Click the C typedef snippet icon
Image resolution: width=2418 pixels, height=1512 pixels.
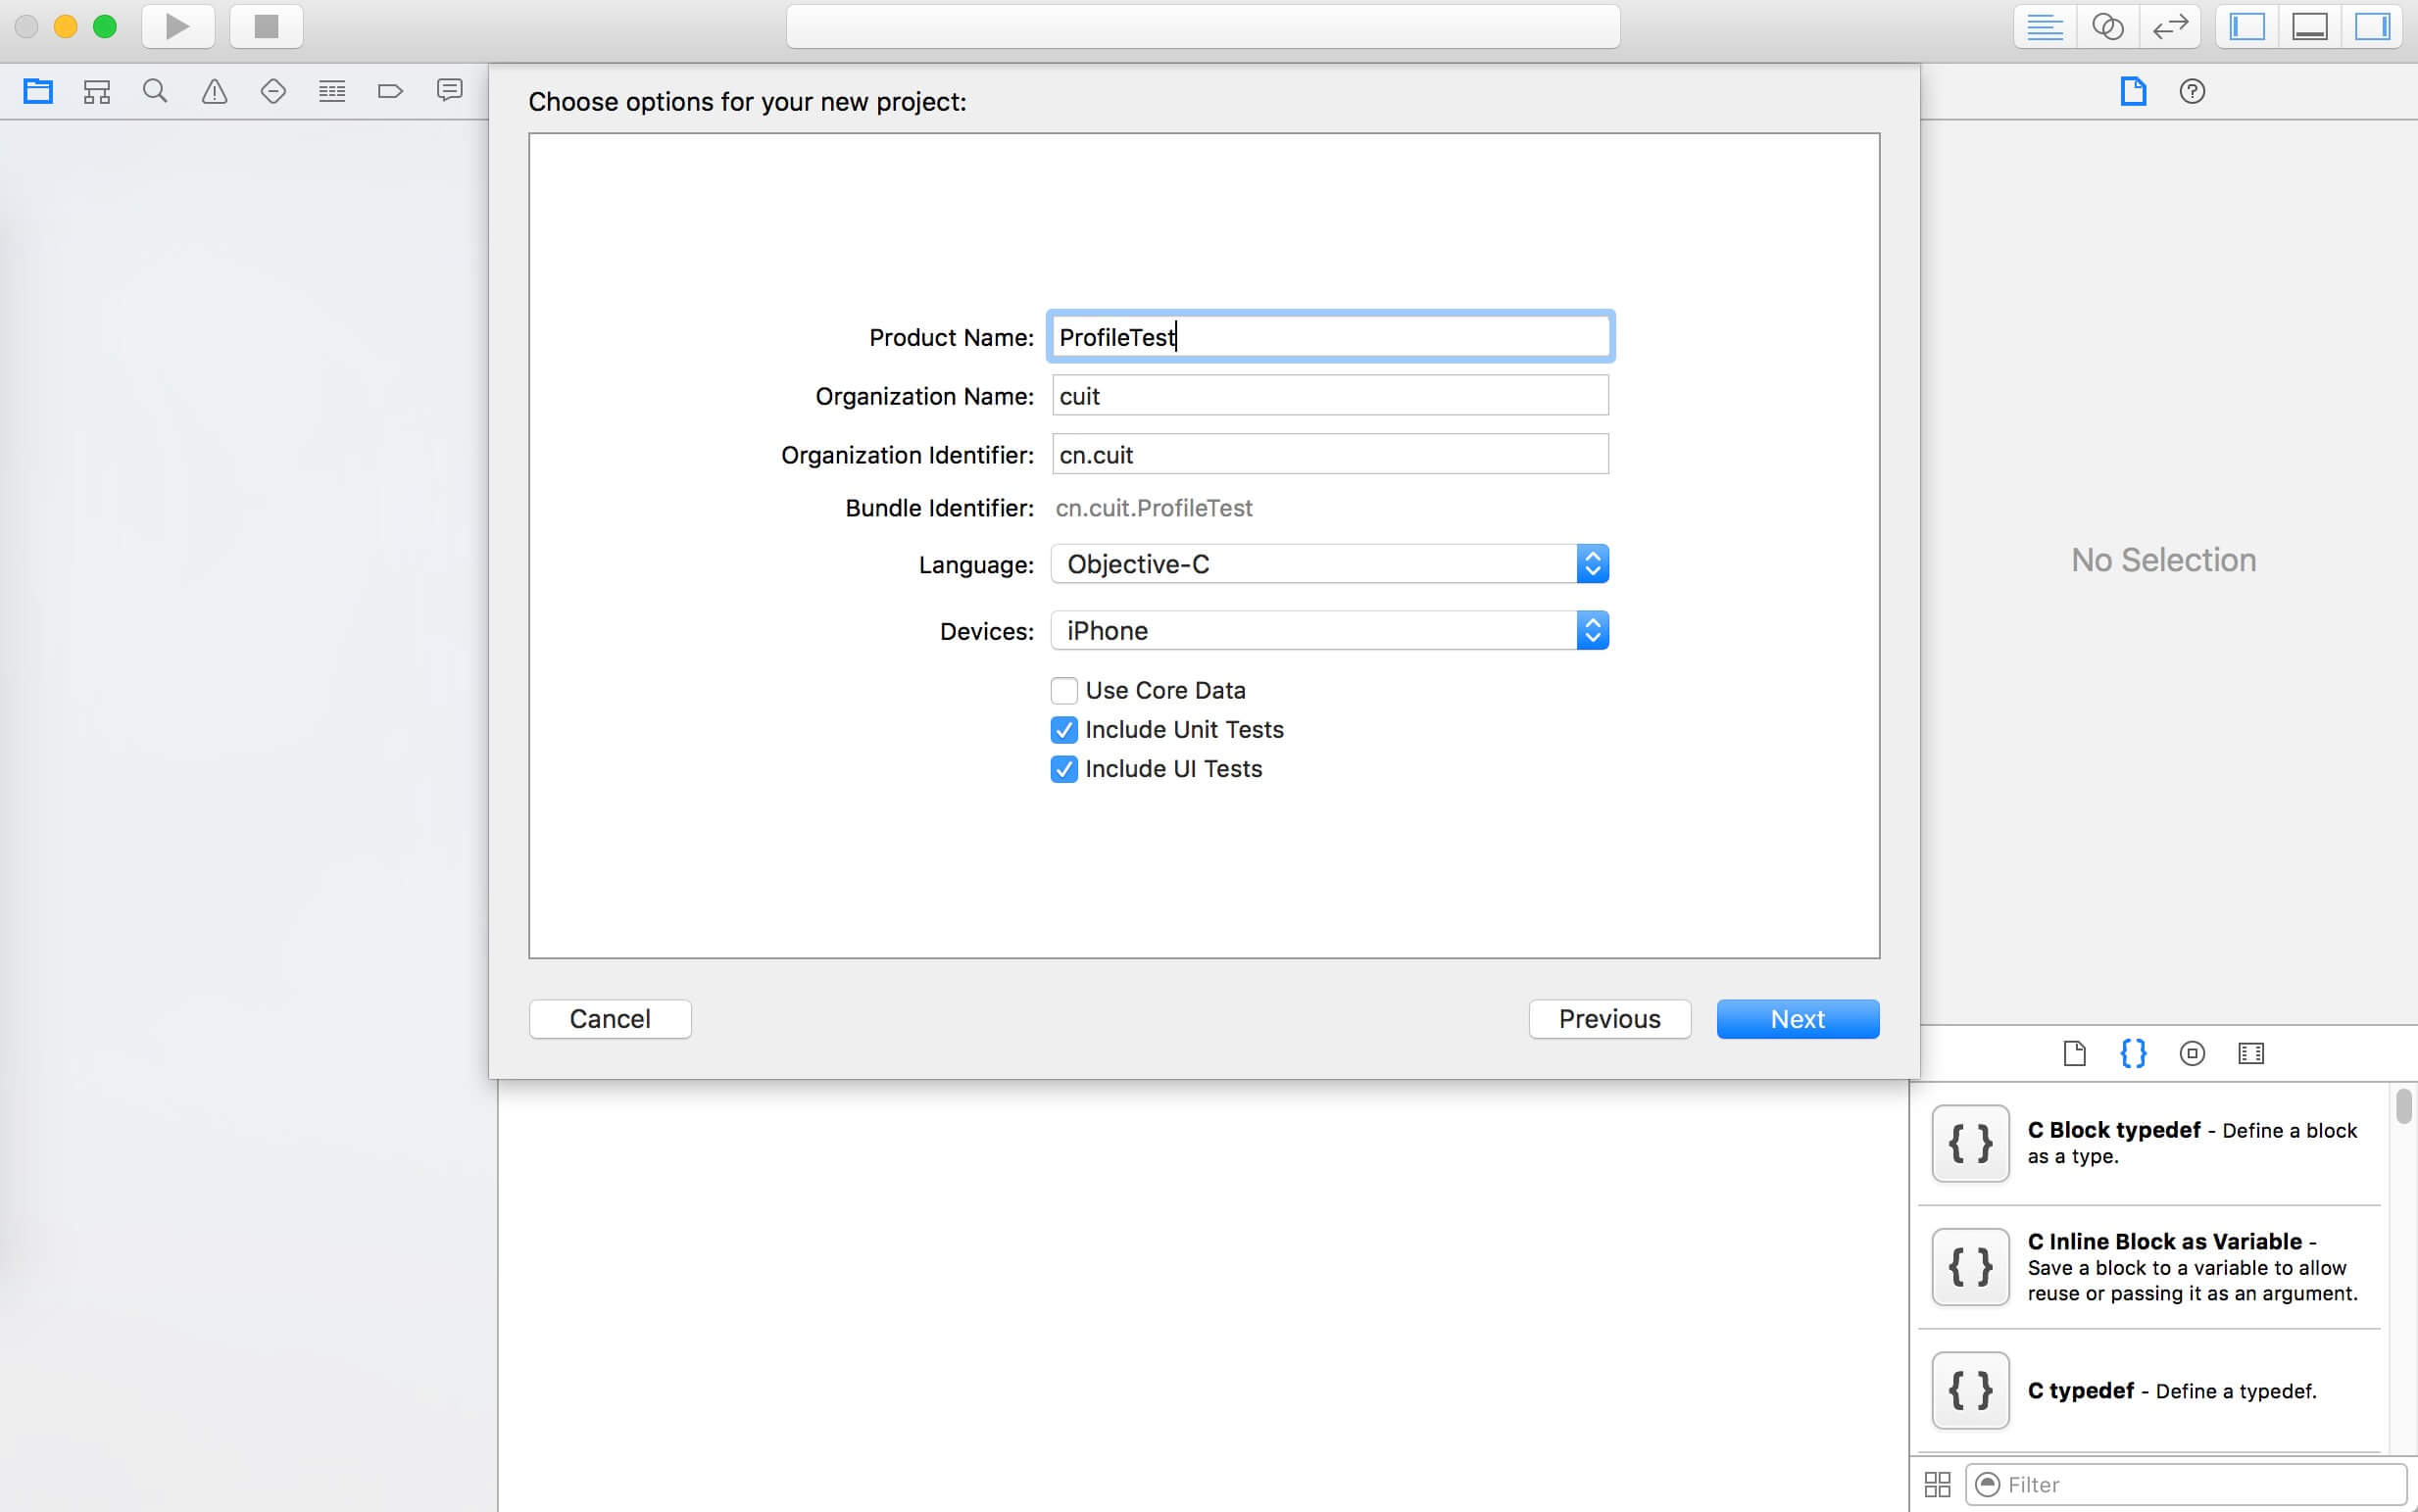pos(1972,1390)
